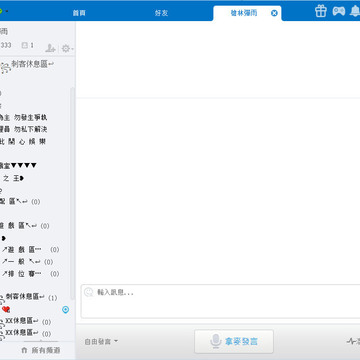The width and height of the screenshot is (360, 360).
Task: Click the 勿發生爭執 notice line
Action: point(31,118)
